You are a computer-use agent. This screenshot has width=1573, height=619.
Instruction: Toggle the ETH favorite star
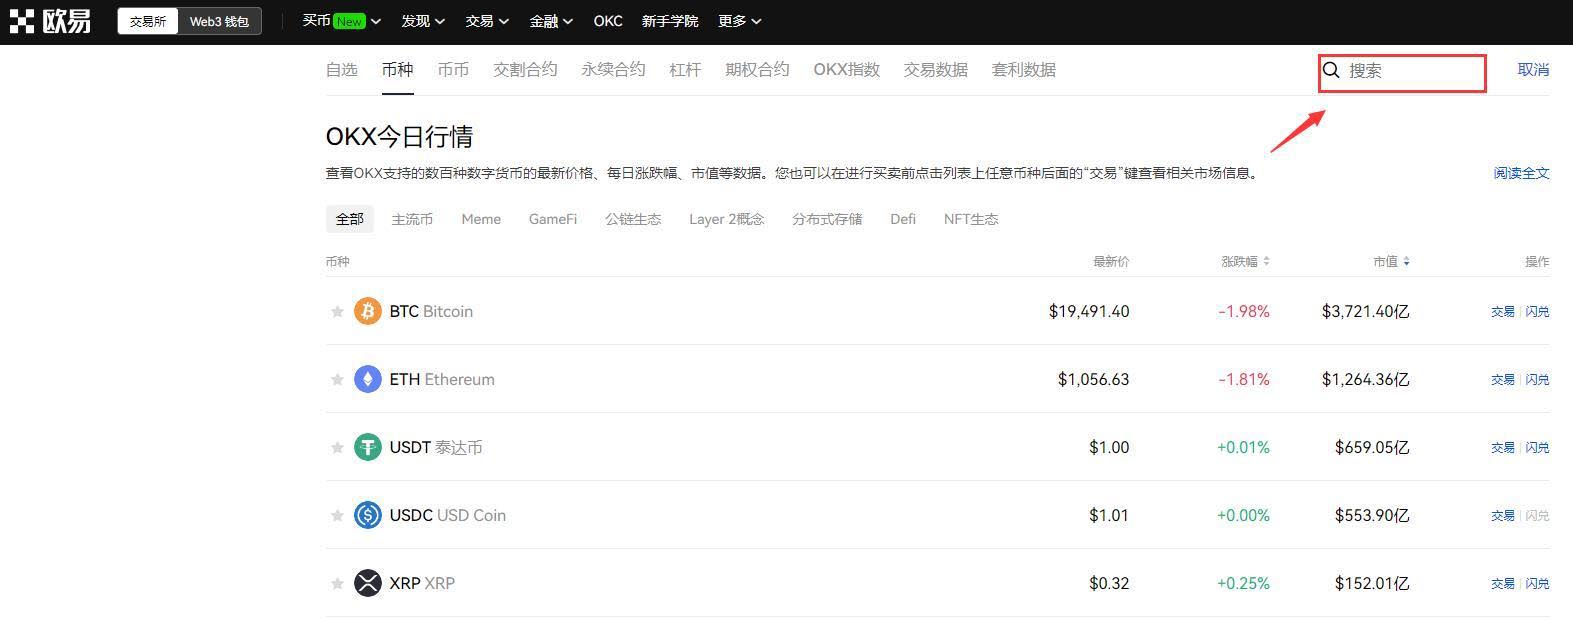[337, 380]
